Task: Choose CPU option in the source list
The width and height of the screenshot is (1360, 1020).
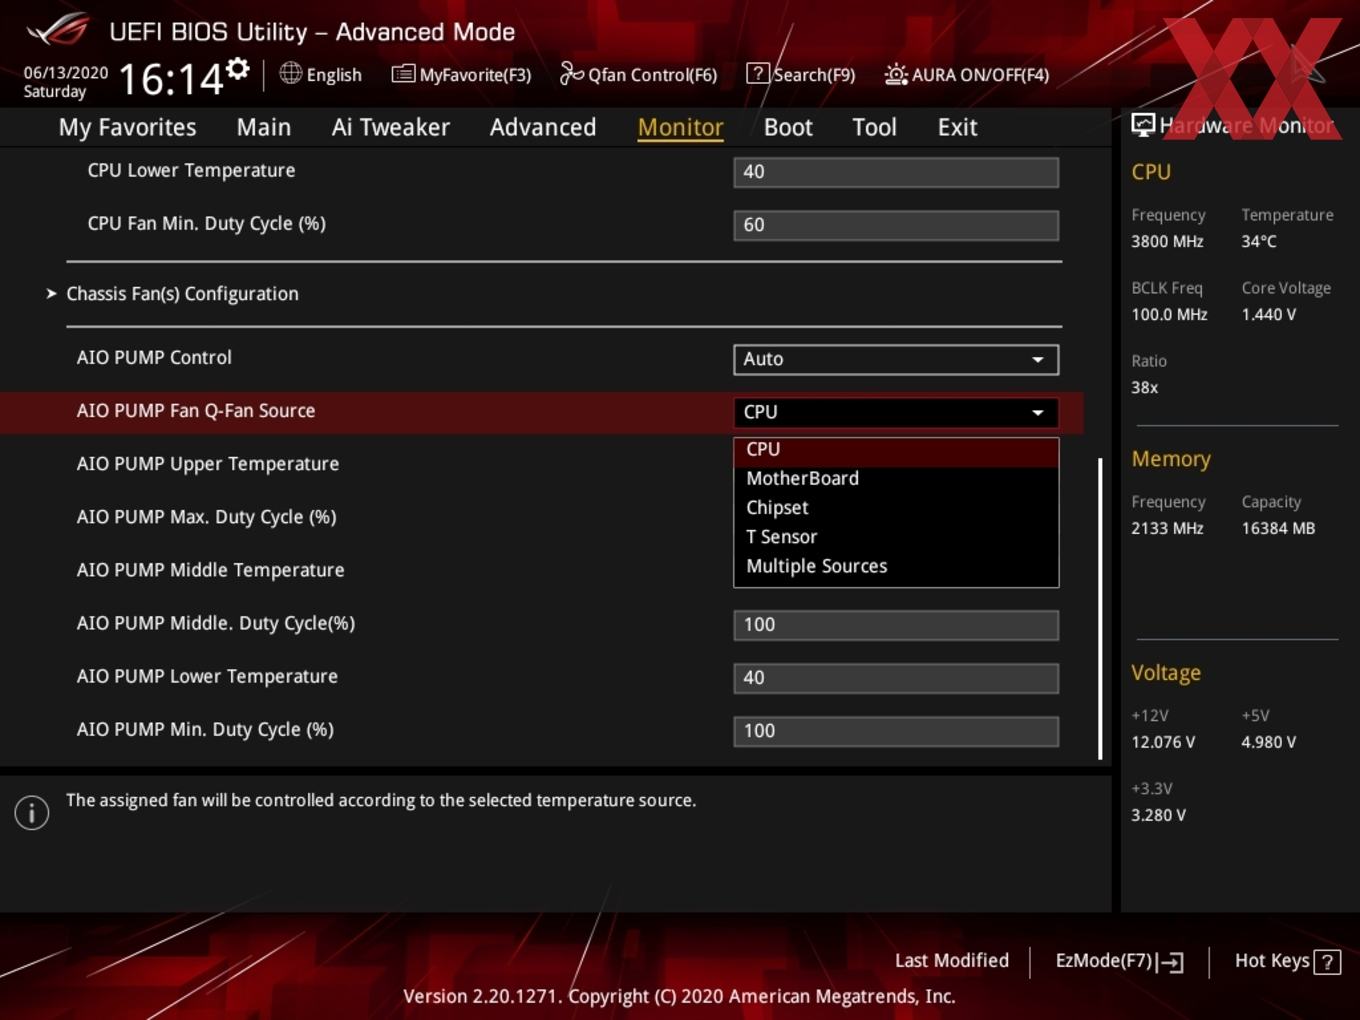Action: point(896,450)
